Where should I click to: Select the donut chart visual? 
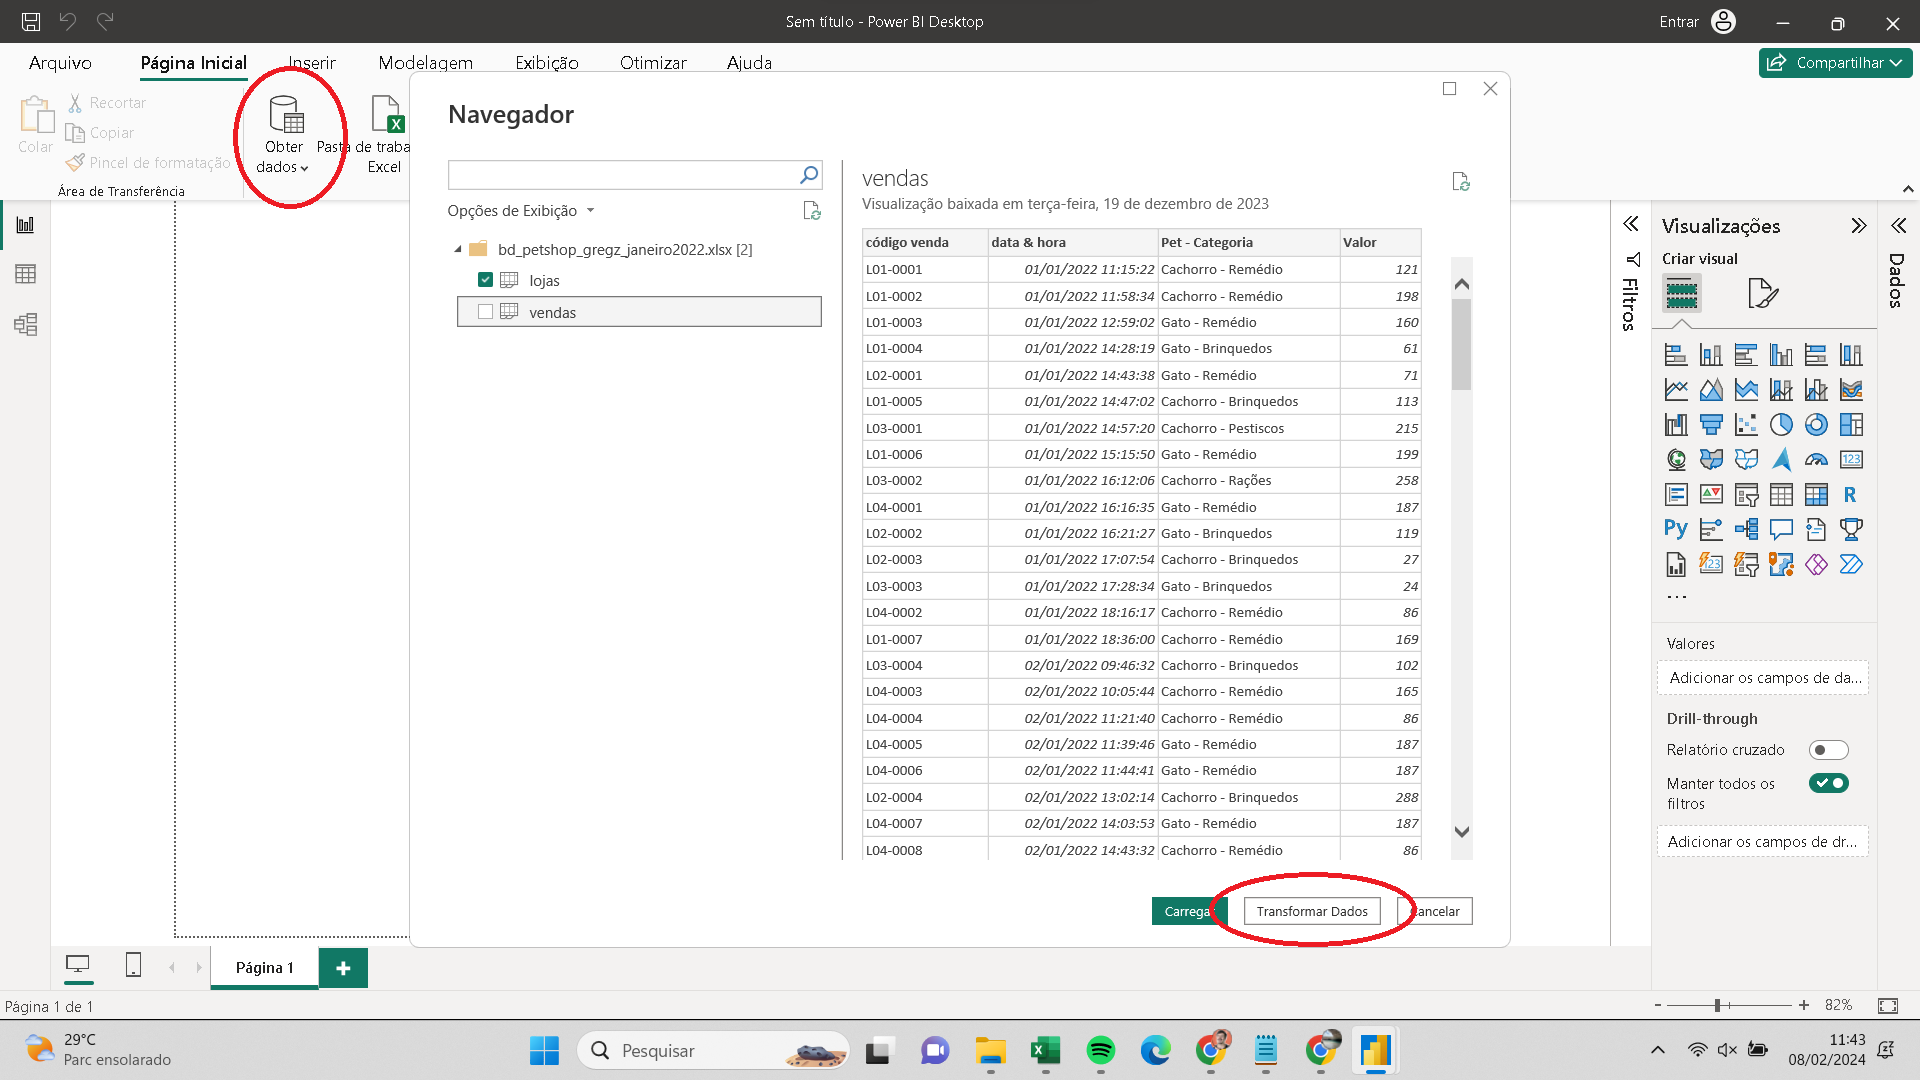[1816, 425]
